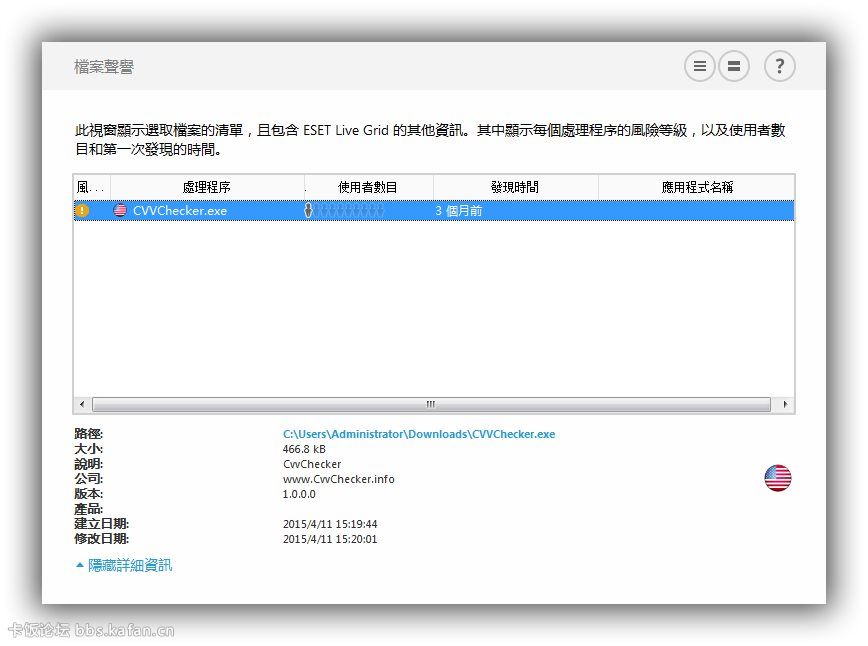868x646 pixels.
Task: Switch to the detailed list view icon
Action: tap(700, 67)
